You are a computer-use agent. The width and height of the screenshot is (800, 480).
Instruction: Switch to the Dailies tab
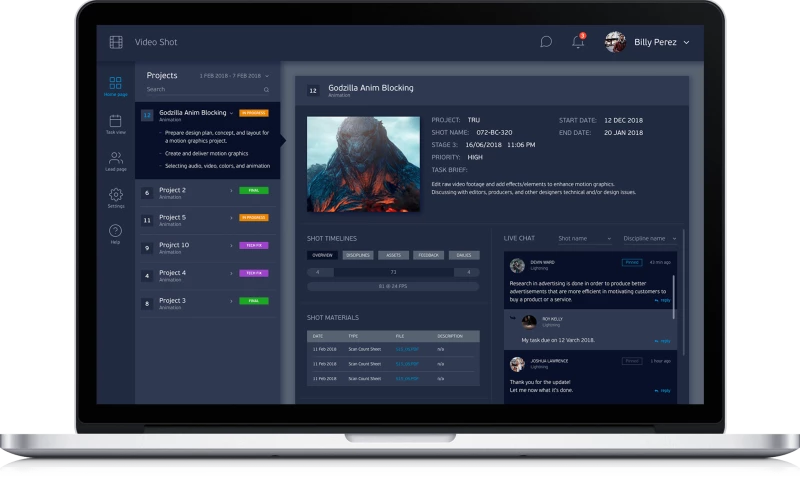(x=464, y=255)
